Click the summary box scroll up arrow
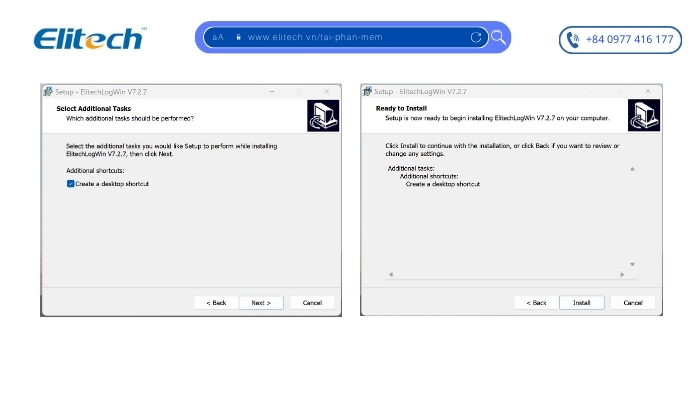Screen dimensions: 700x400 (x=632, y=169)
